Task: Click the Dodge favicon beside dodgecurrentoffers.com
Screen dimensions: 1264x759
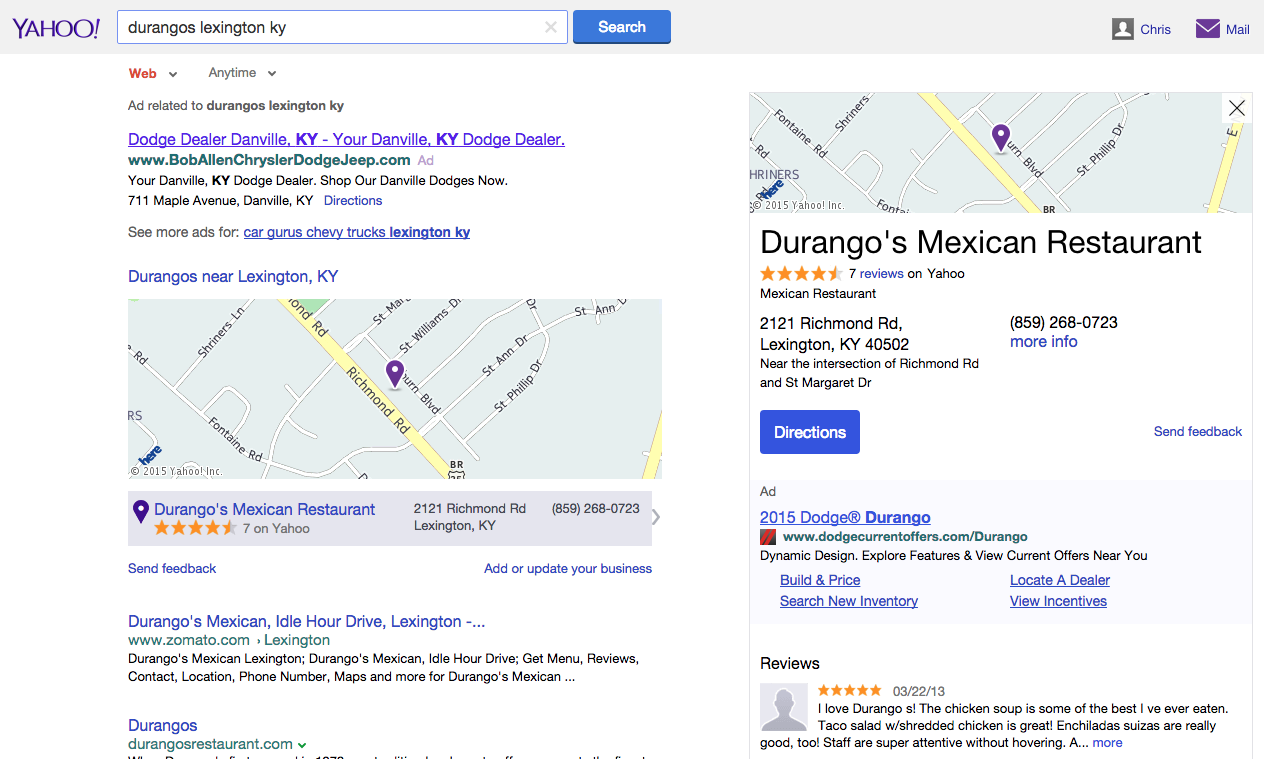Action: point(768,537)
